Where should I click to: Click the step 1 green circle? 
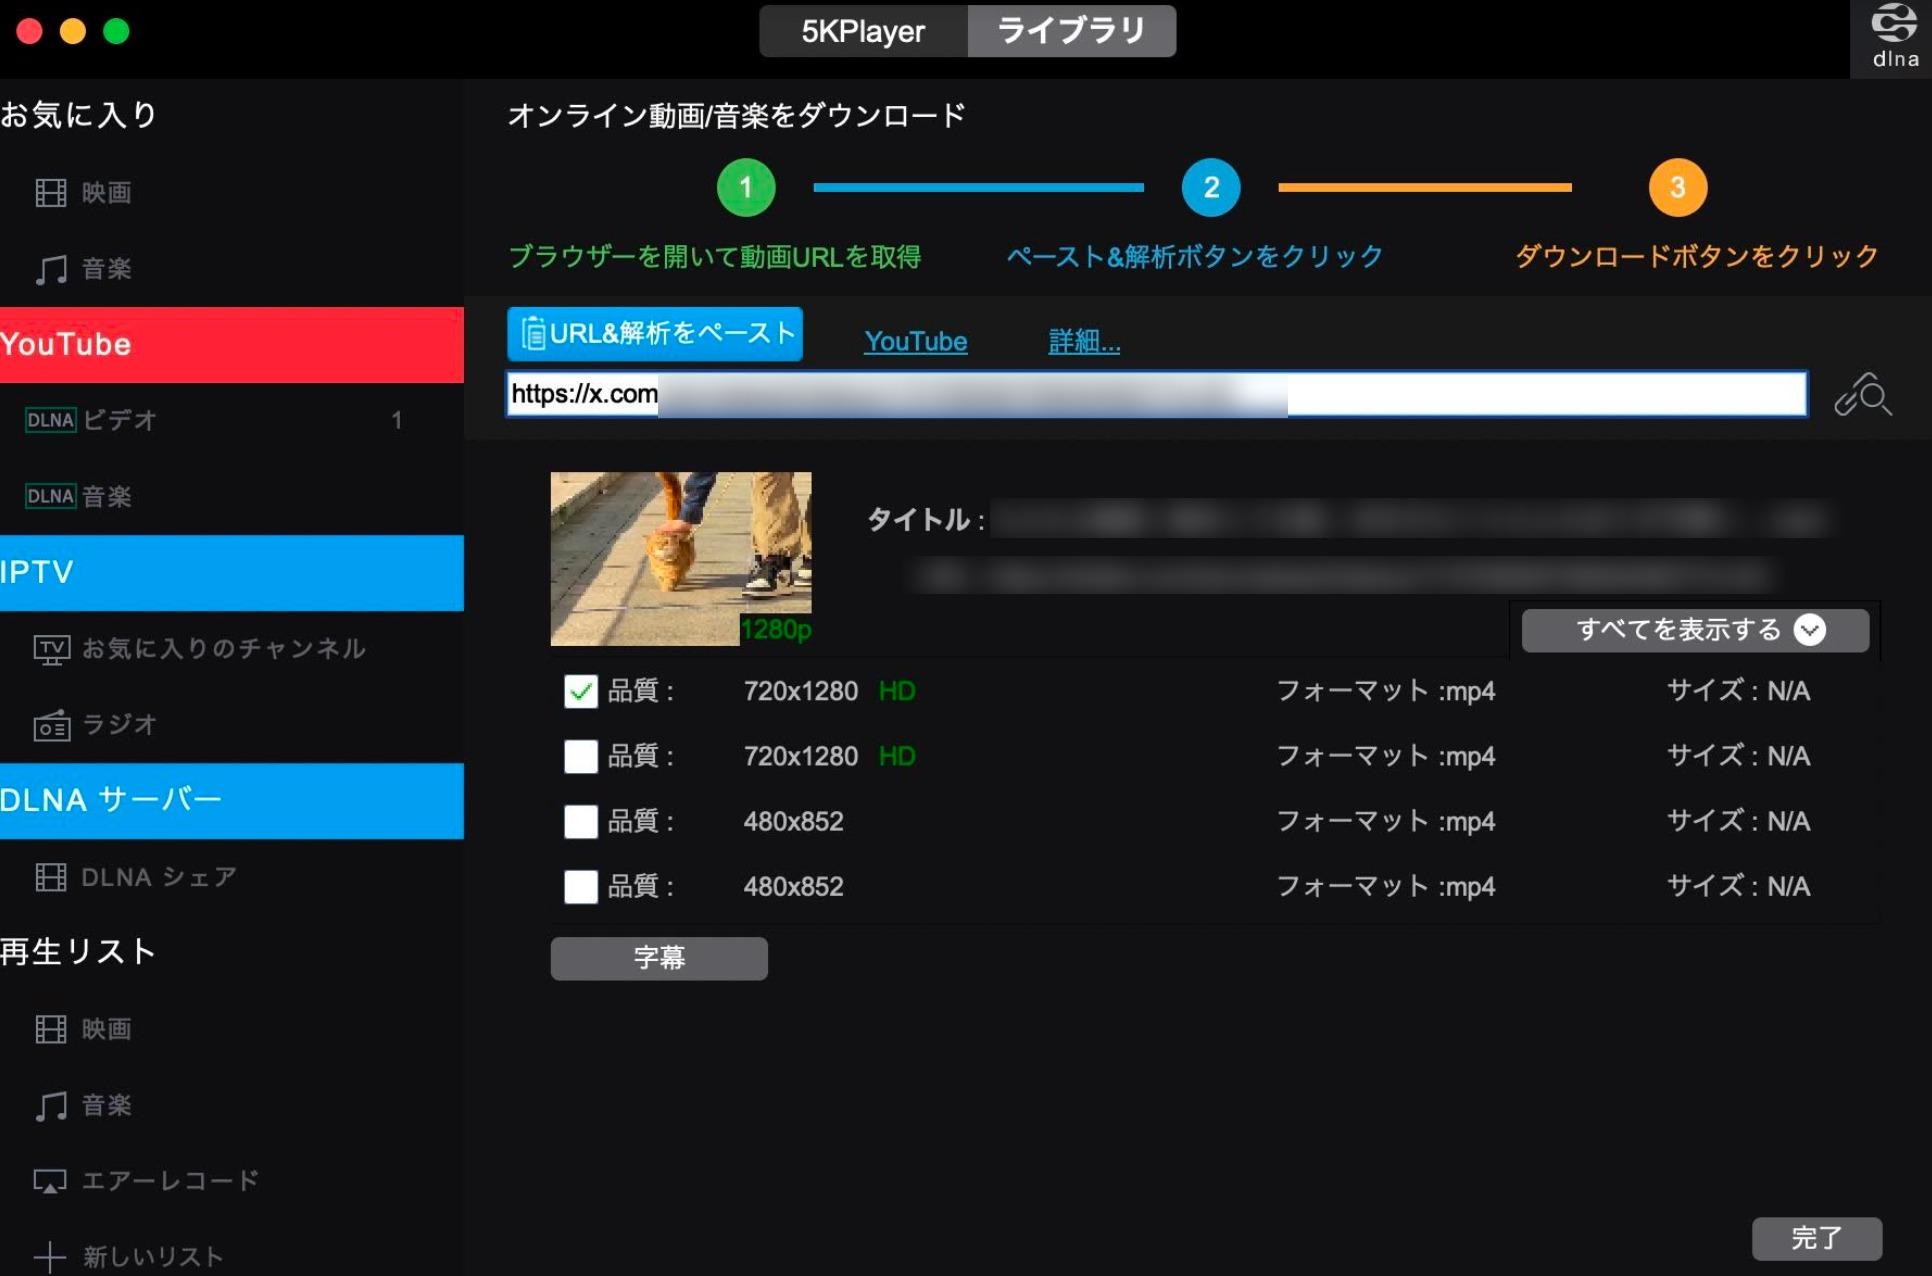tap(746, 187)
